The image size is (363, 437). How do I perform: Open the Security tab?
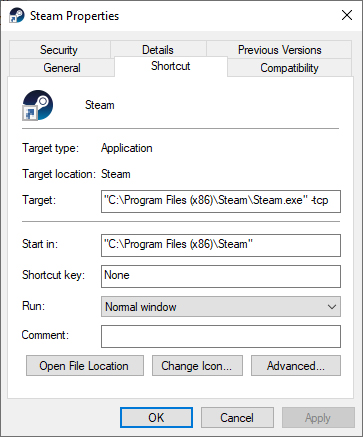coord(59,50)
